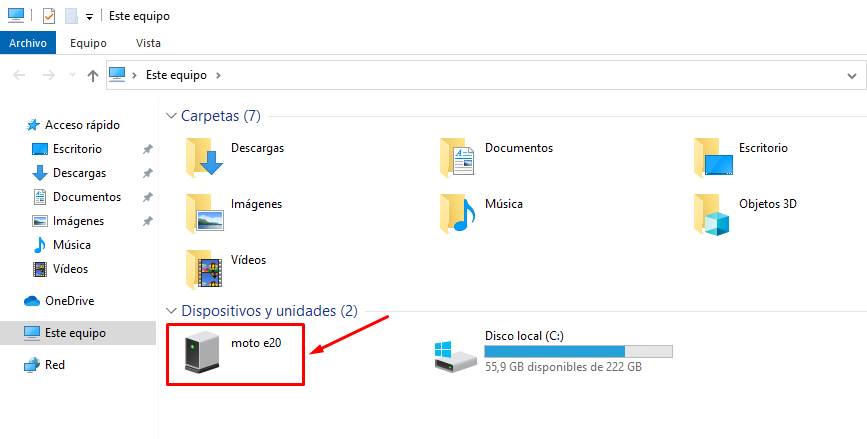Open the Objetos 3D folder

[x=713, y=211]
